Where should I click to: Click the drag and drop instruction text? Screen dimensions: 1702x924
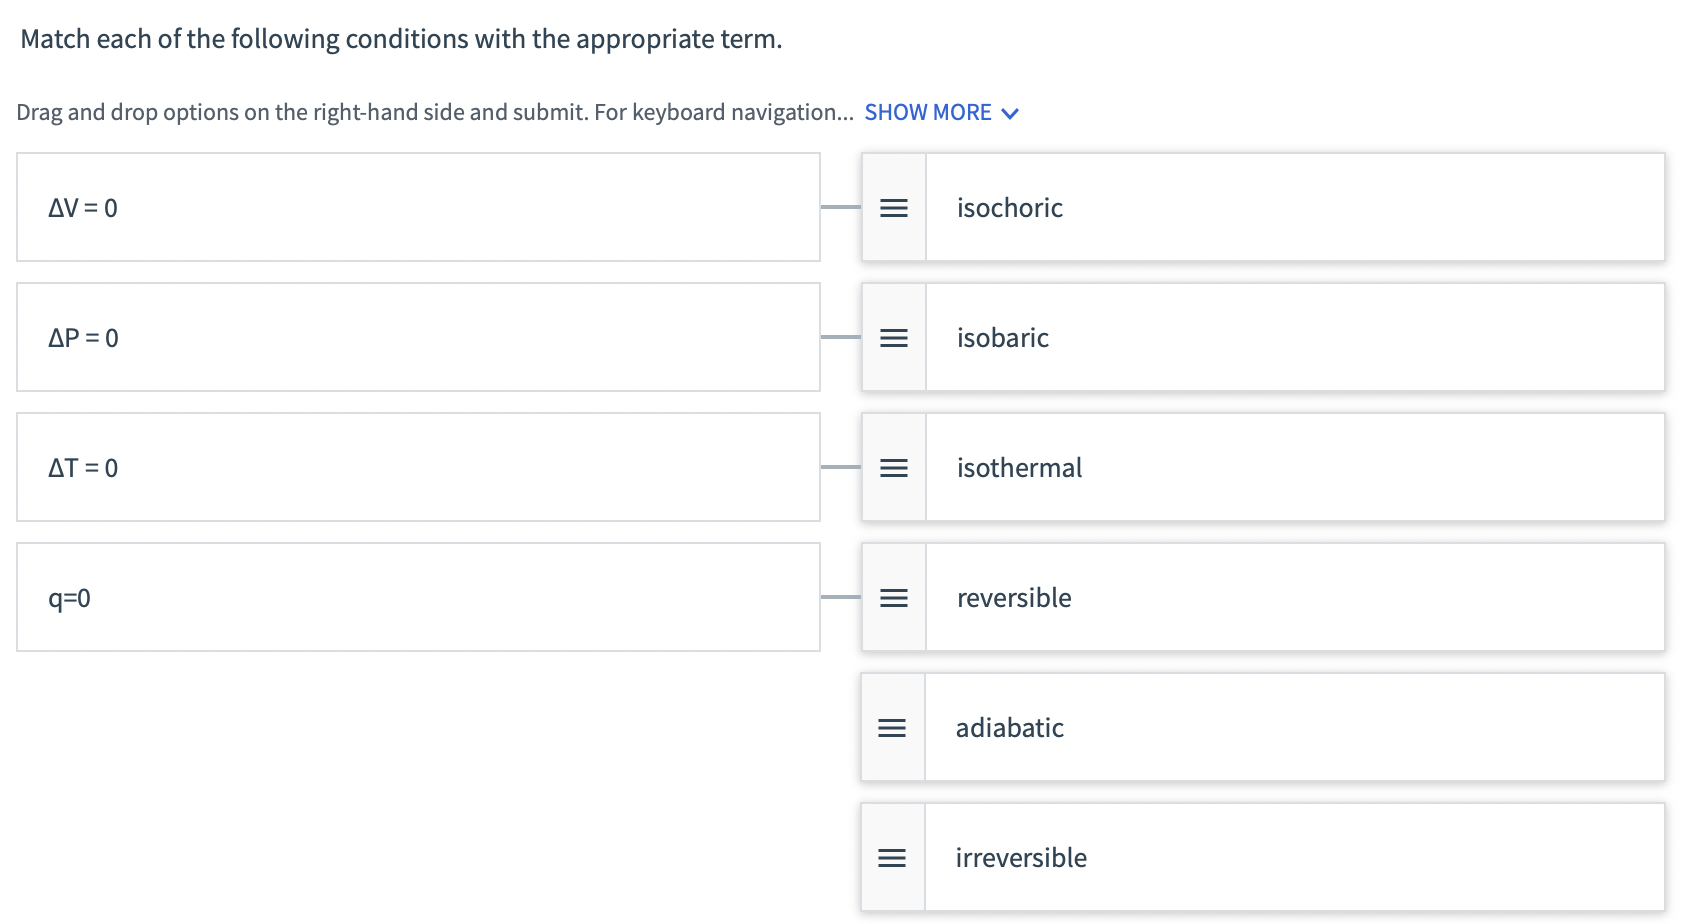435,112
